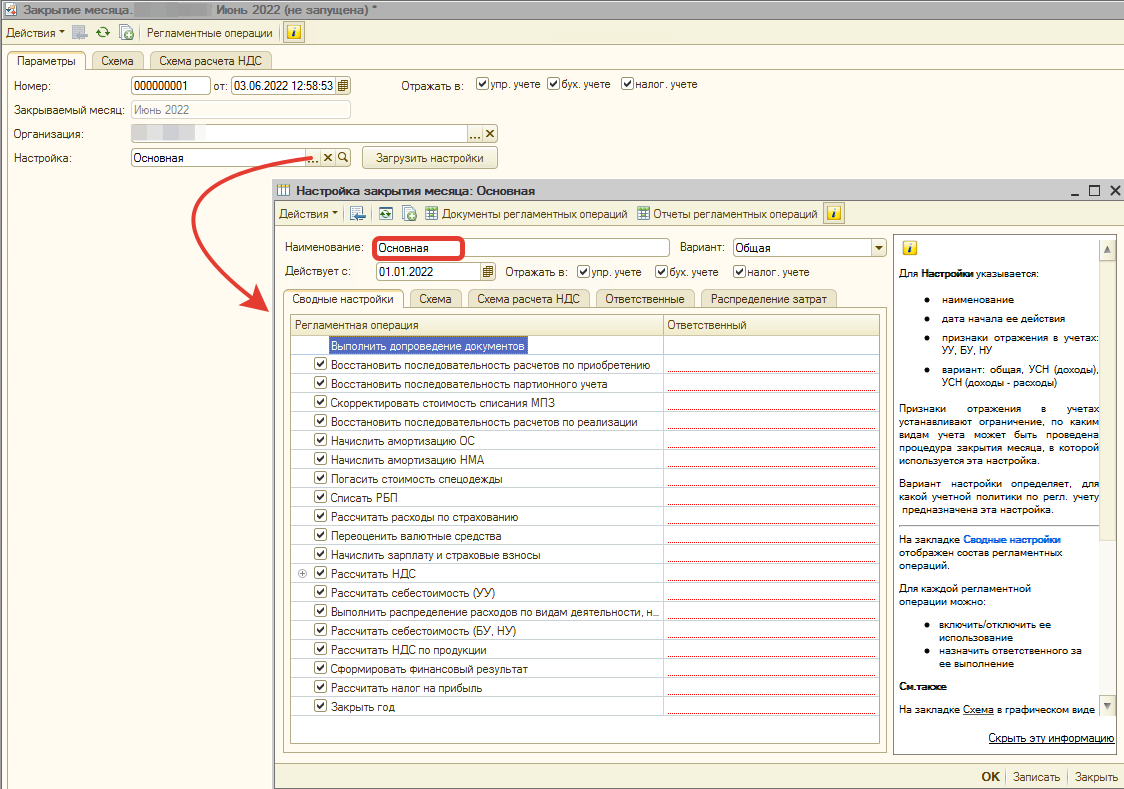Clear the Организация field with the X icon
Viewport: 1124px width, 789px height.
[490, 134]
